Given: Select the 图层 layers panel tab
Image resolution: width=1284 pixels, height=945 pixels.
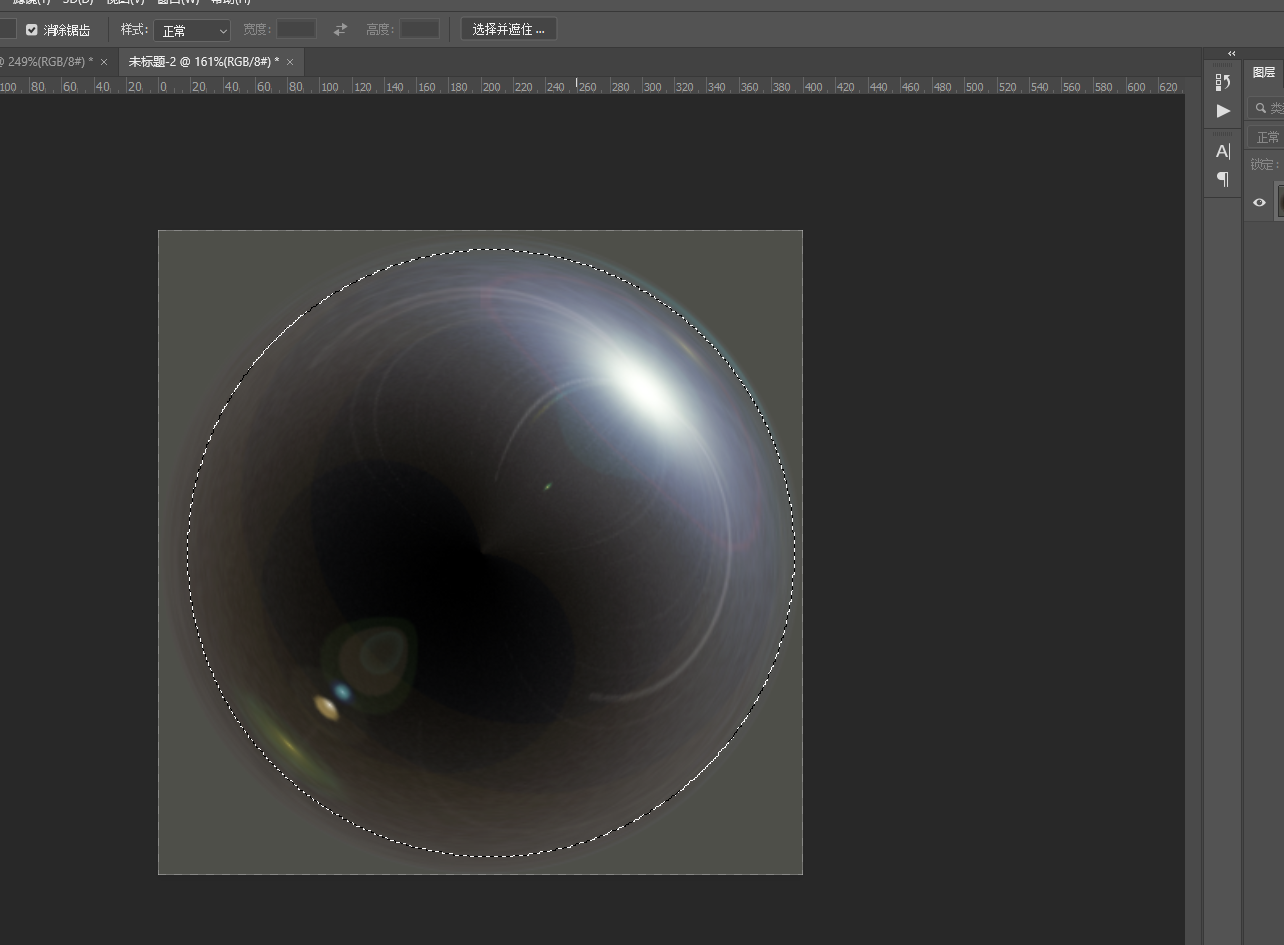Looking at the screenshot, I should (1264, 72).
